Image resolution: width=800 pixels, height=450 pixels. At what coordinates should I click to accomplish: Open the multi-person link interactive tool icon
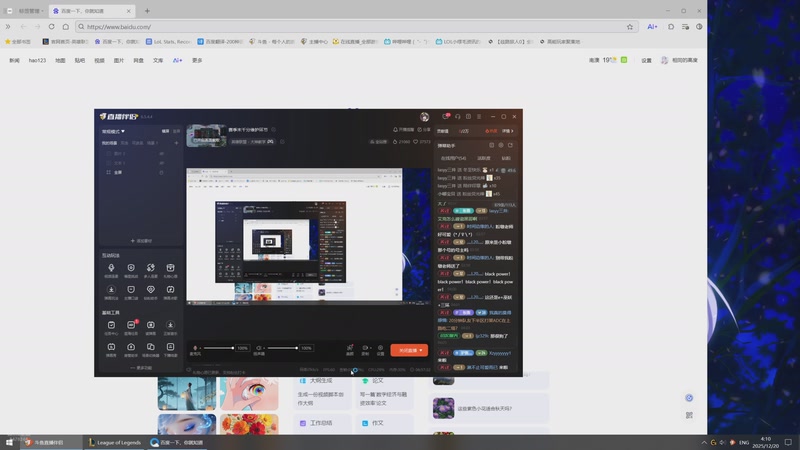click(151, 268)
